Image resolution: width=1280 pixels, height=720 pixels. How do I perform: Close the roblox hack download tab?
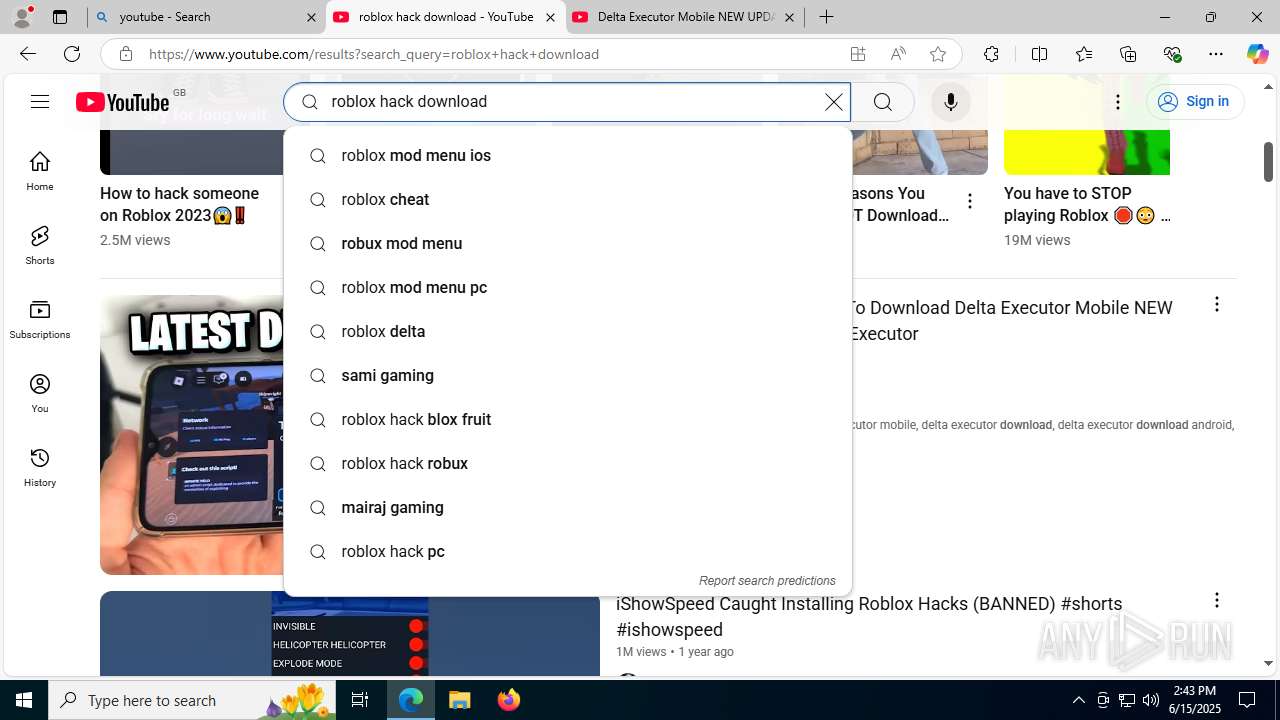[550, 17]
